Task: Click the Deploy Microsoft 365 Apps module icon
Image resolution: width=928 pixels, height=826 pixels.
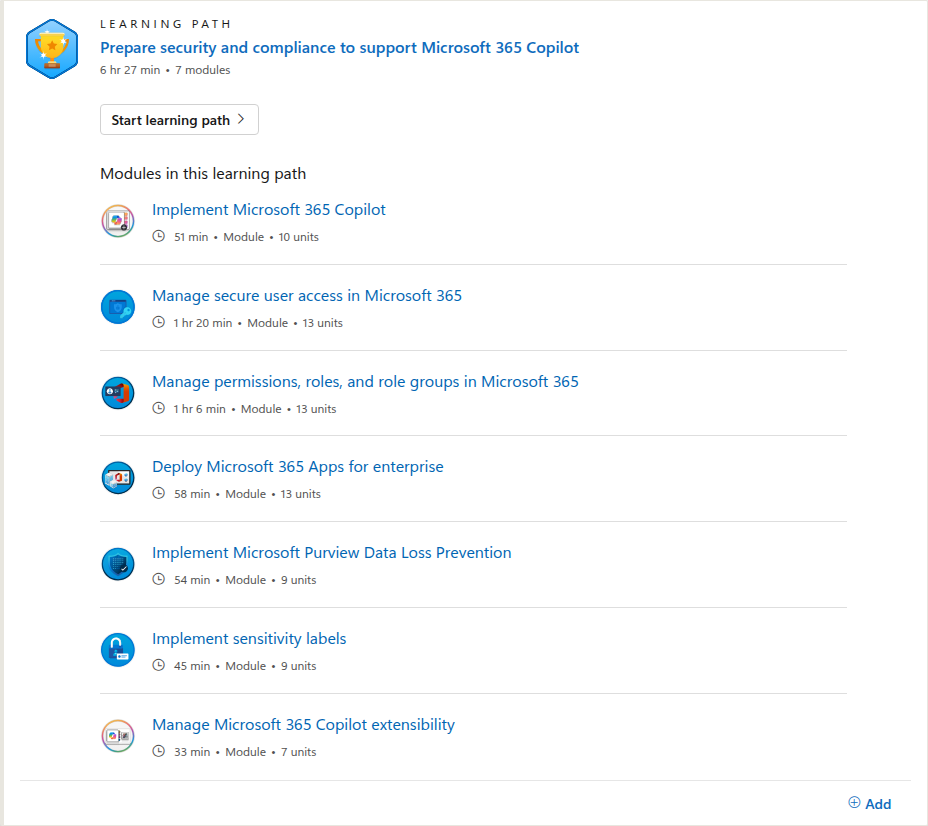Action: [x=118, y=478]
